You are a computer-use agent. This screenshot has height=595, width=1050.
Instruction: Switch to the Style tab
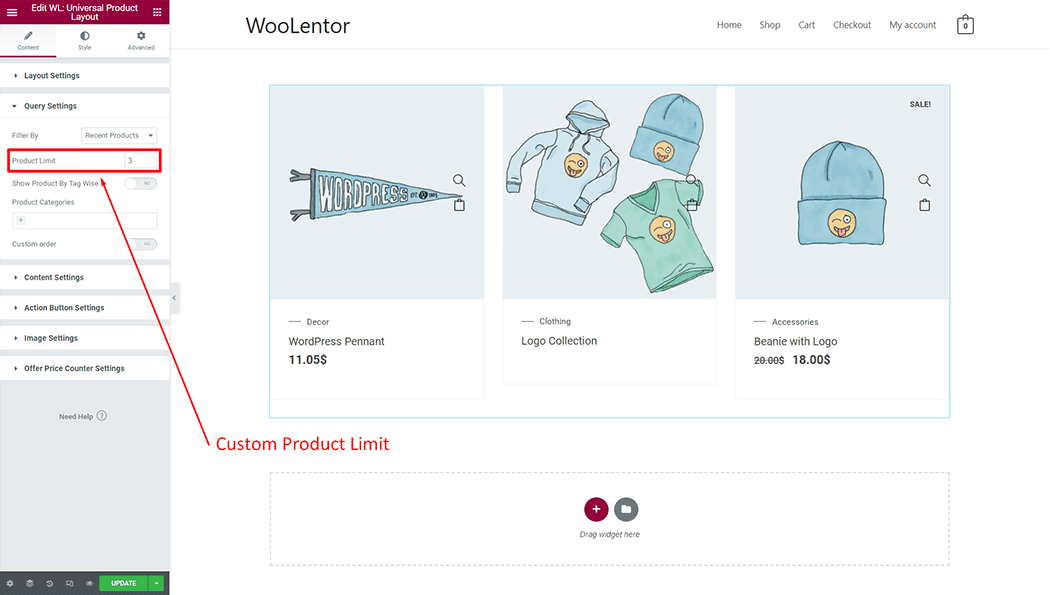click(x=84, y=40)
